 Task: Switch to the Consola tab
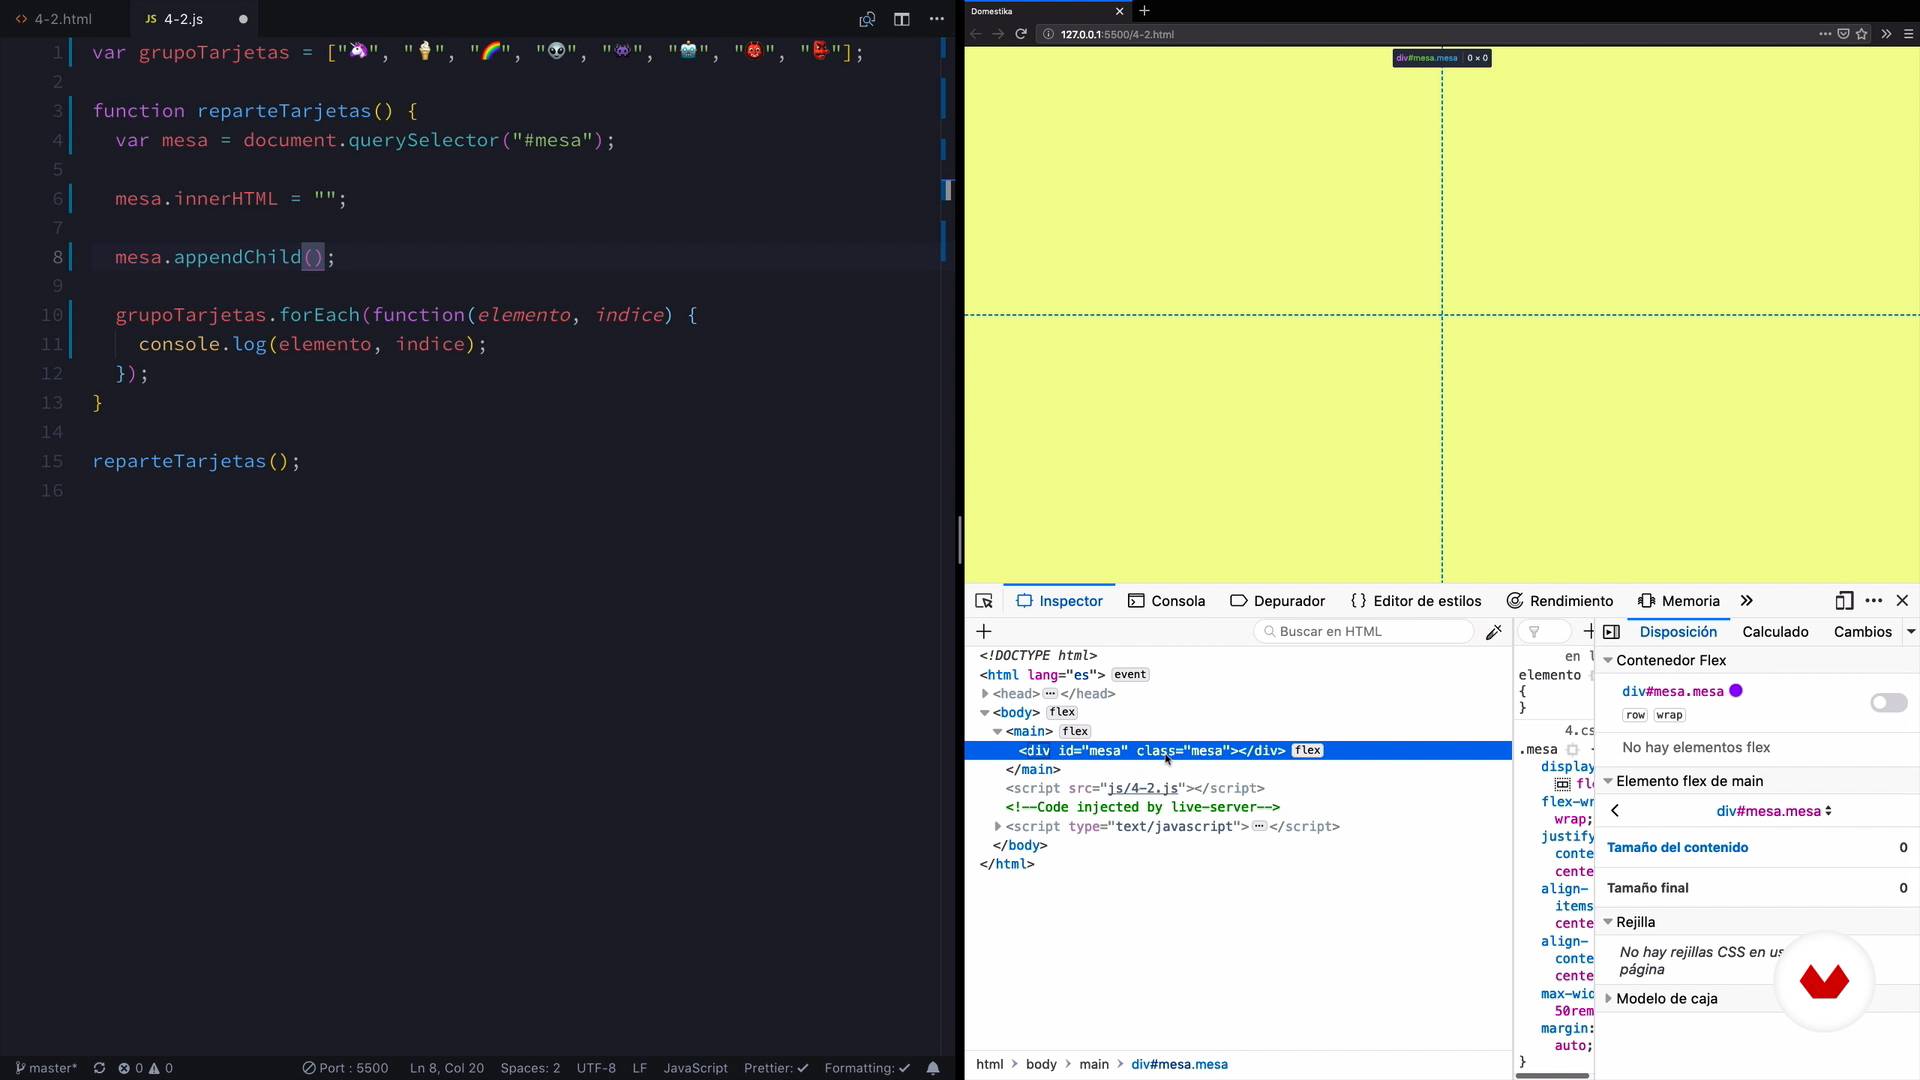pos(1166,601)
